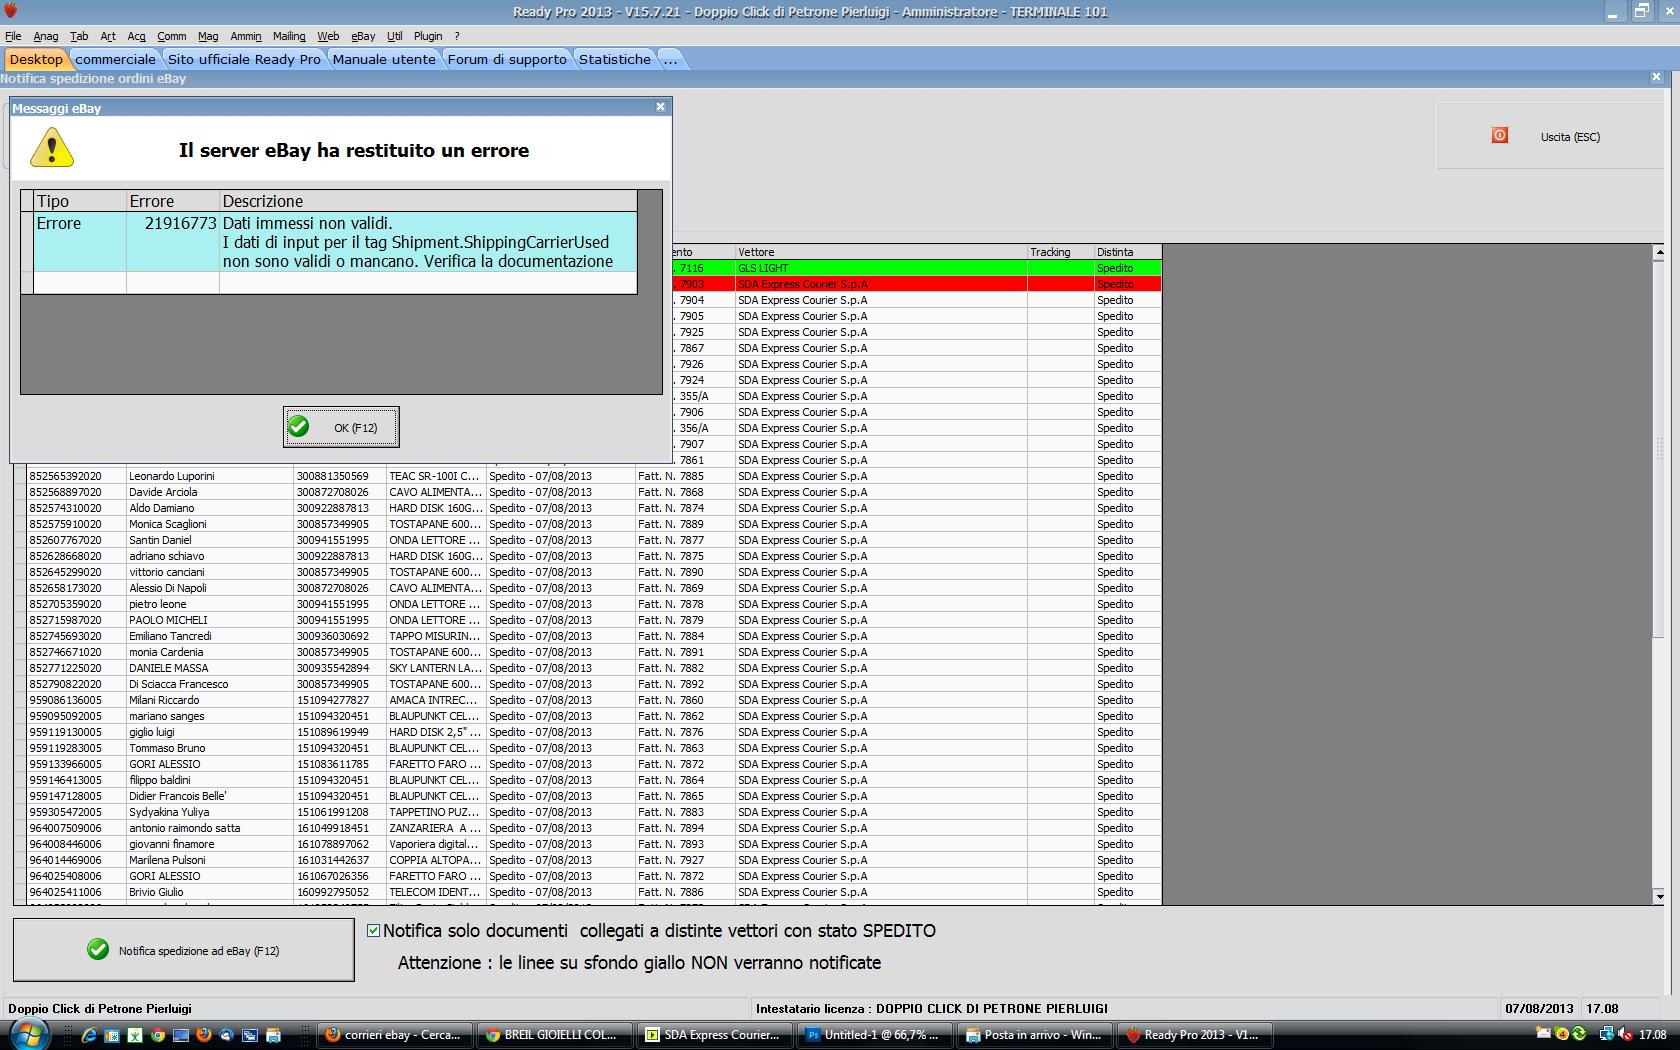
Task: Toggle 'Notifica solo documenti' checkbox
Action: tap(374, 930)
